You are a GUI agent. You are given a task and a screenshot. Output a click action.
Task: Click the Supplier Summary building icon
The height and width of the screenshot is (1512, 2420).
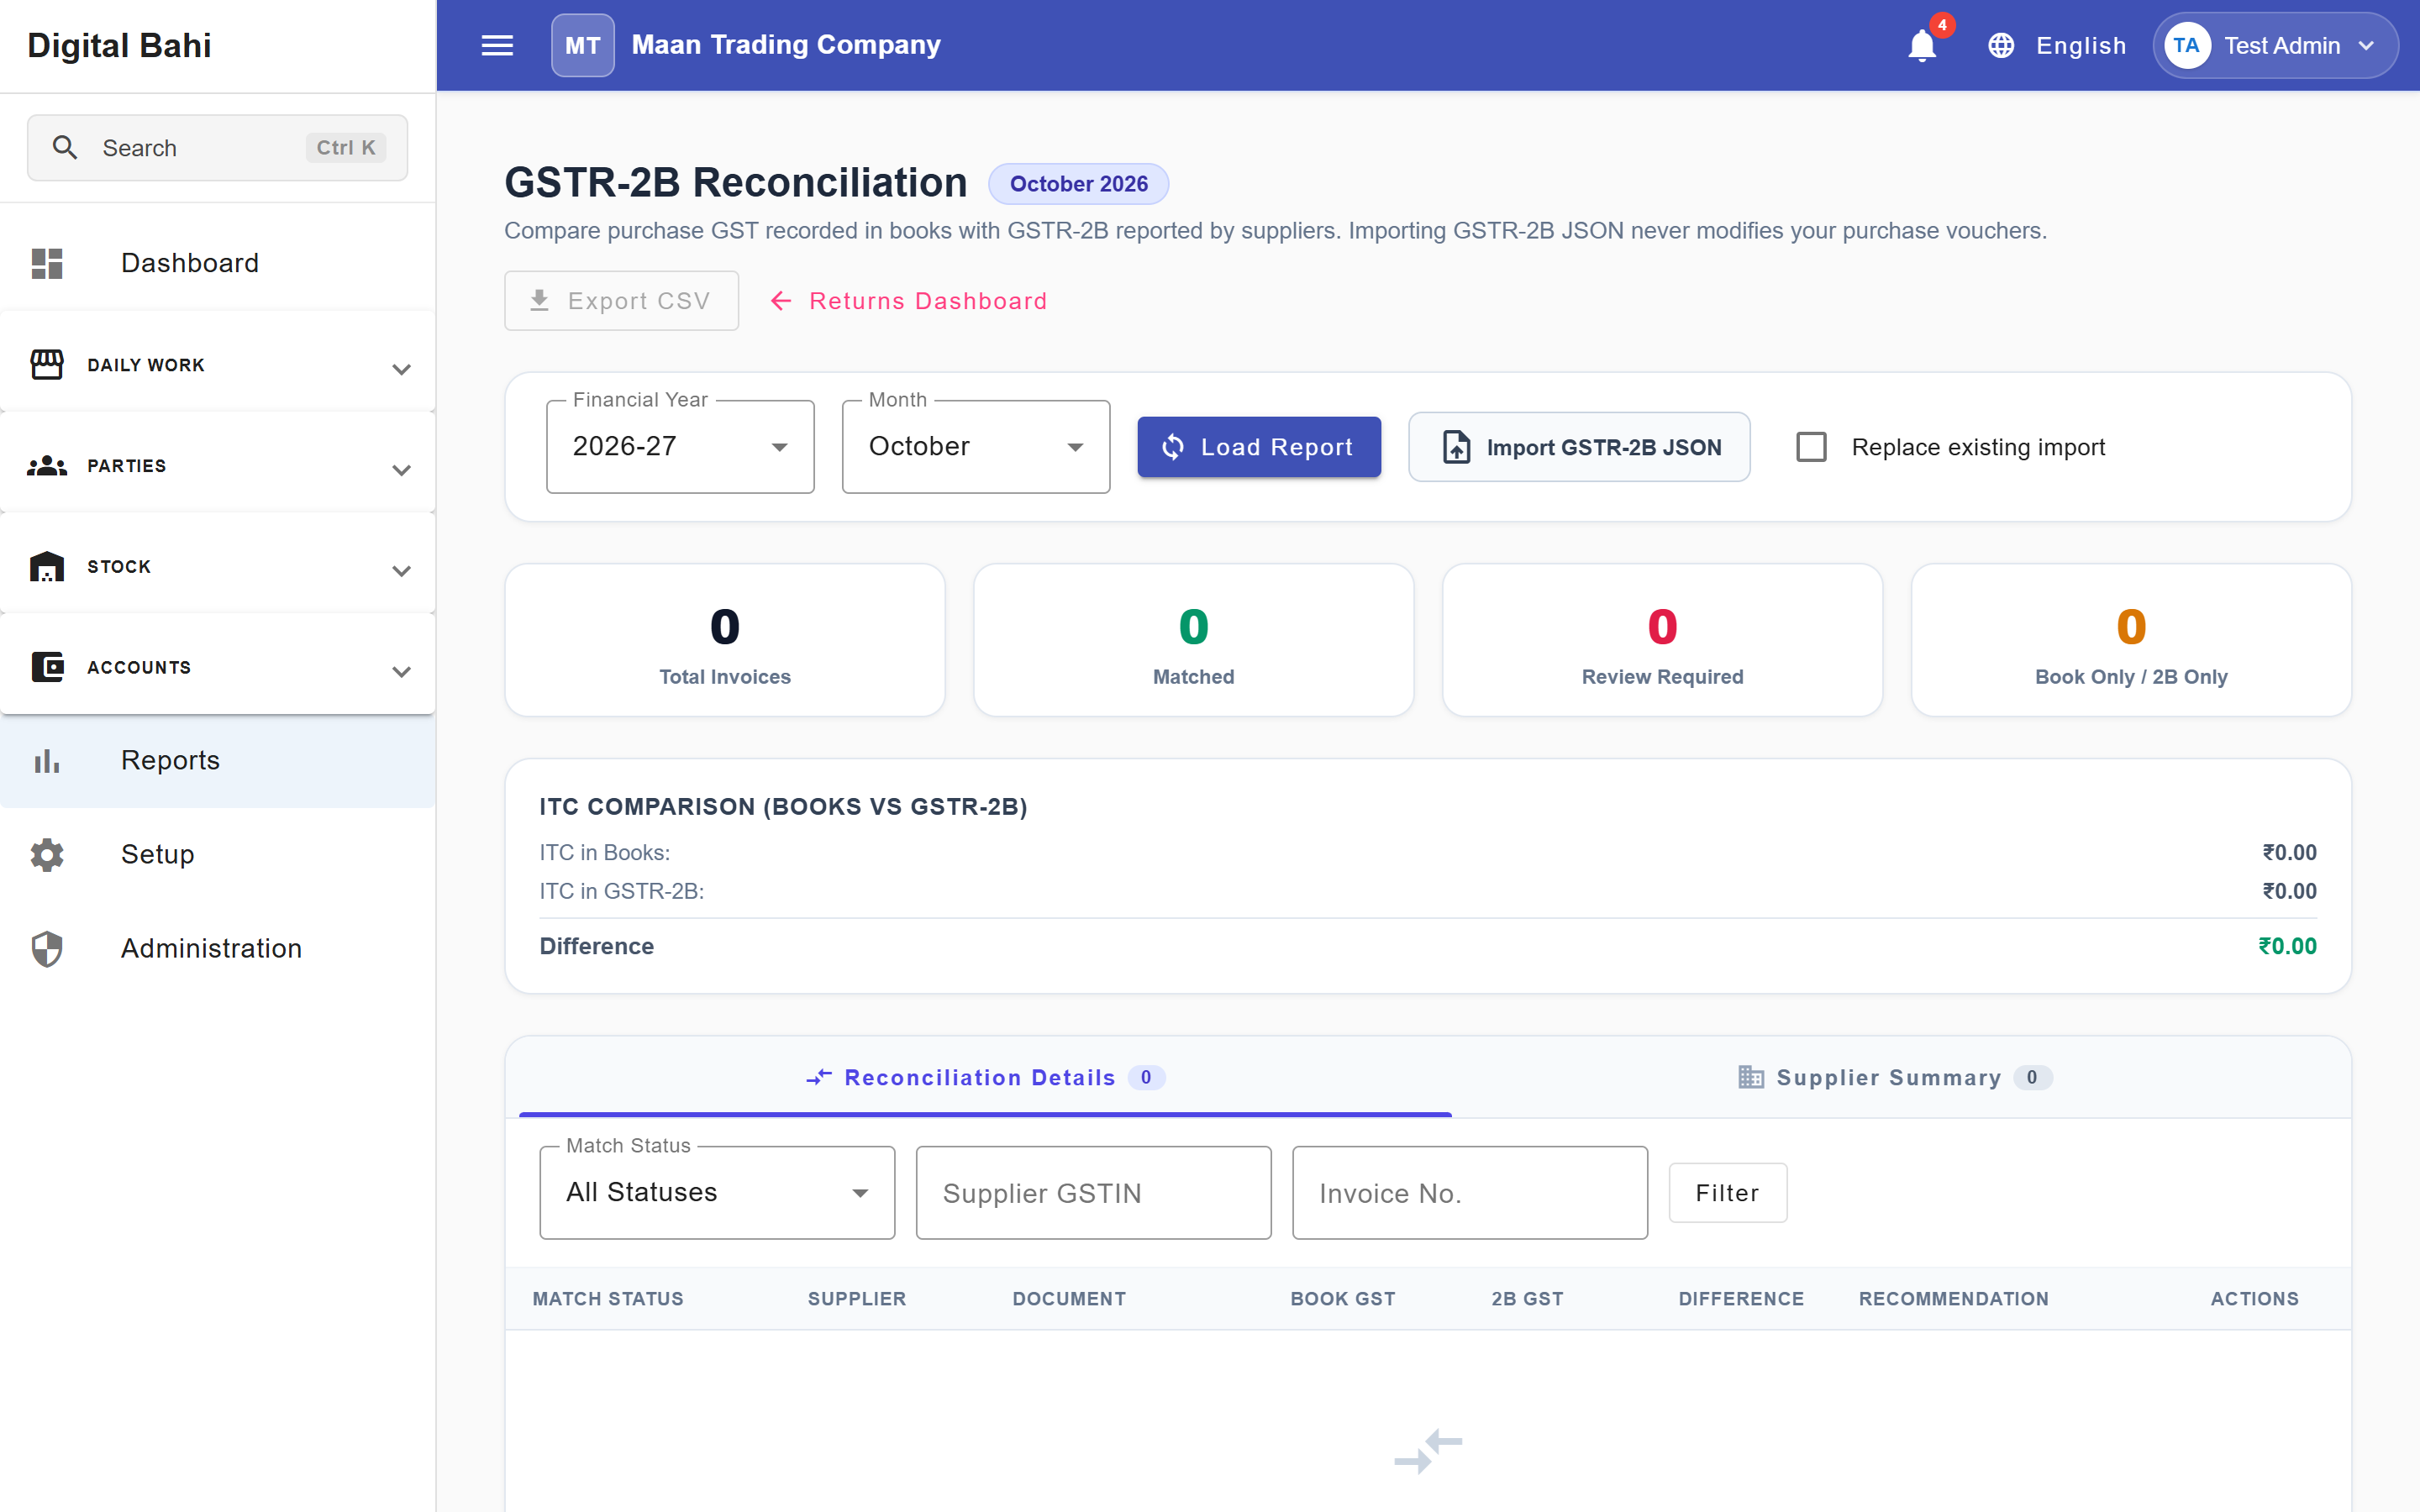[x=1751, y=1077]
